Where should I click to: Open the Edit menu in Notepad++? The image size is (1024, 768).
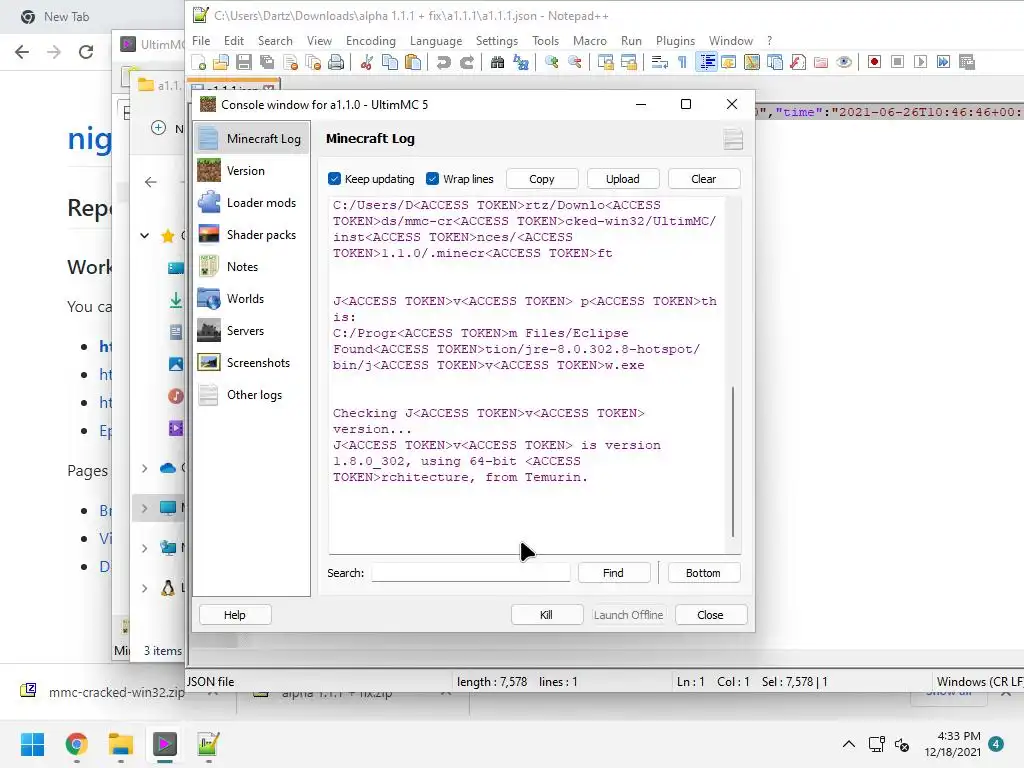(x=233, y=40)
